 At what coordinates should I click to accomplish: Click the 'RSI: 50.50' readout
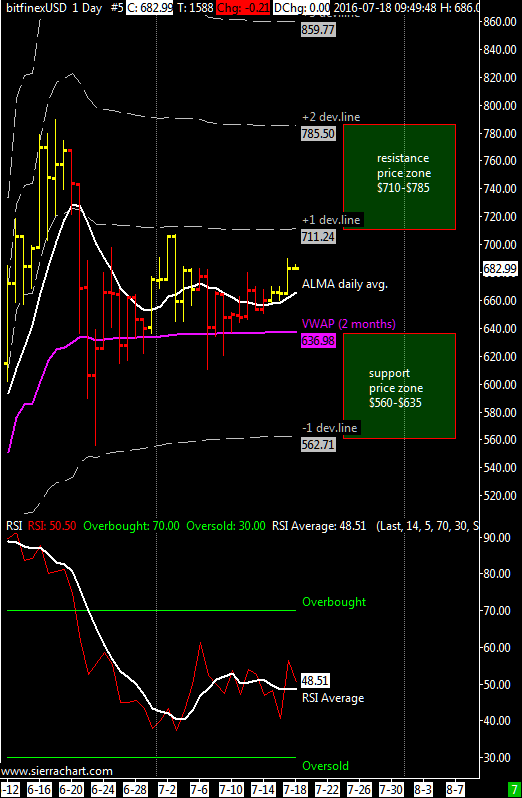[x=52, y=526]
